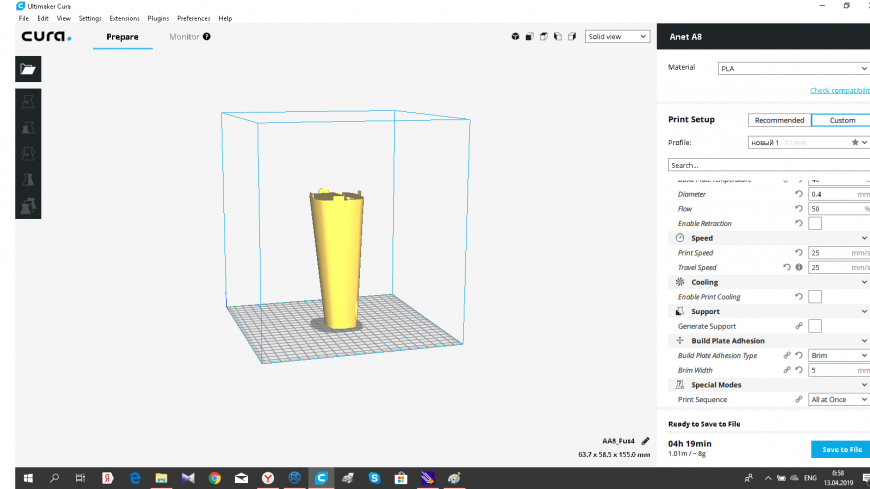Check the Generate Support checkbox
The width and height of the screenshot is (870, 489).
click(815, 326)
